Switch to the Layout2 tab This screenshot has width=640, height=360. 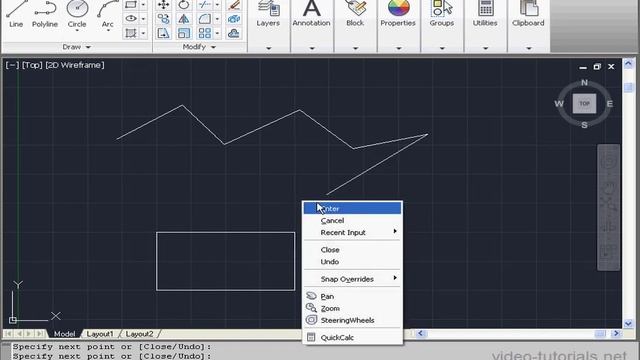pyautogui.click(x=139, y=333)
